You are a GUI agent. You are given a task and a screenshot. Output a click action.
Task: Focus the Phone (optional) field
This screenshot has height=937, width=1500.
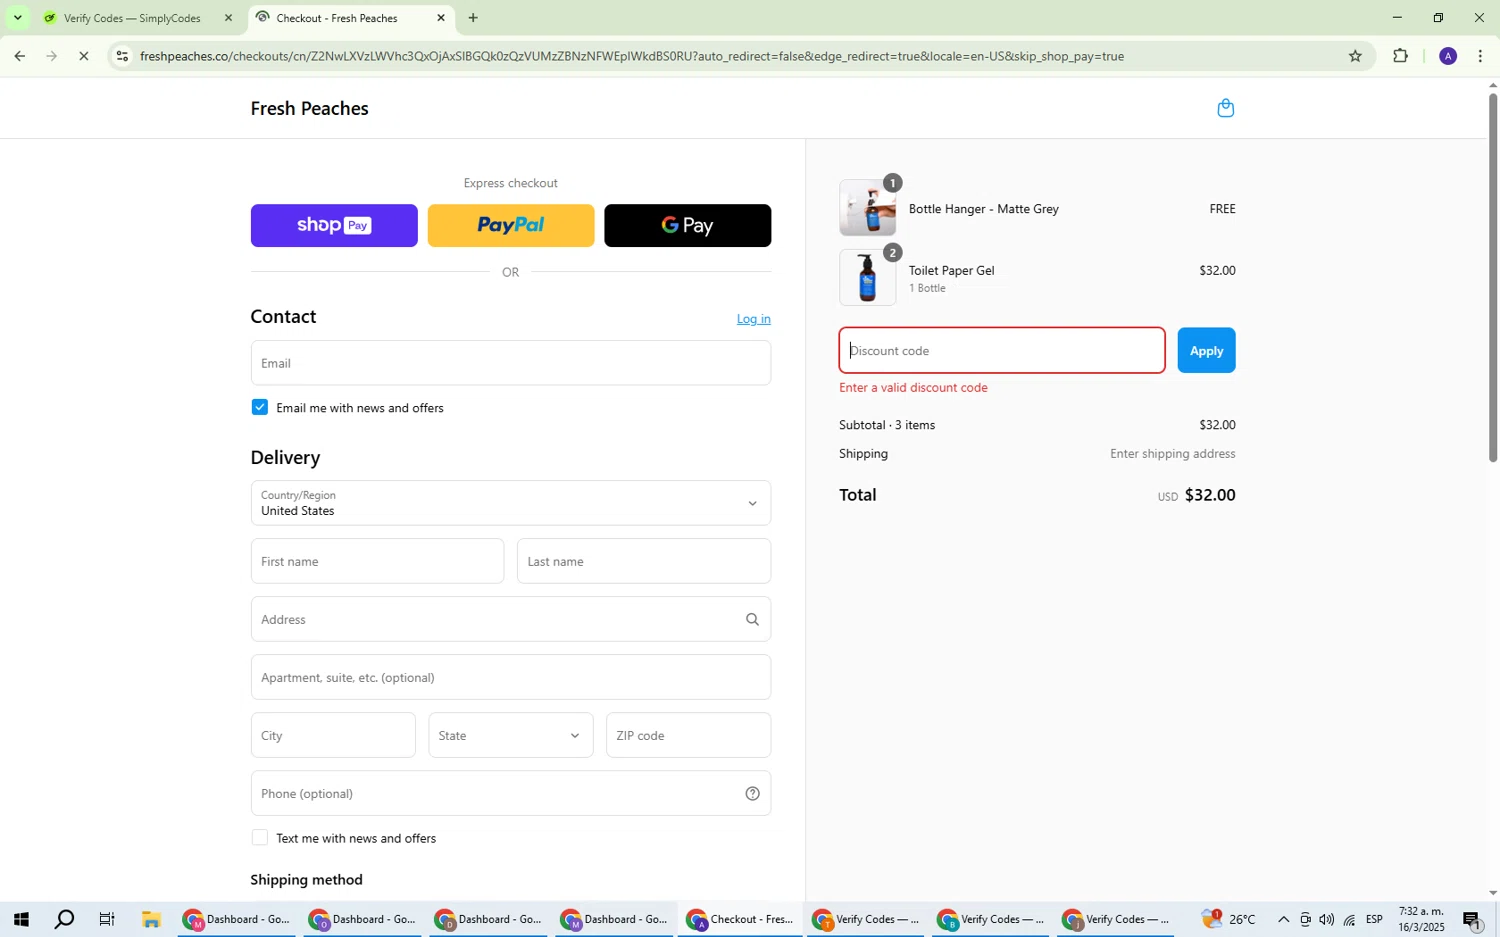pyautogui.click(x=510, y=794)
